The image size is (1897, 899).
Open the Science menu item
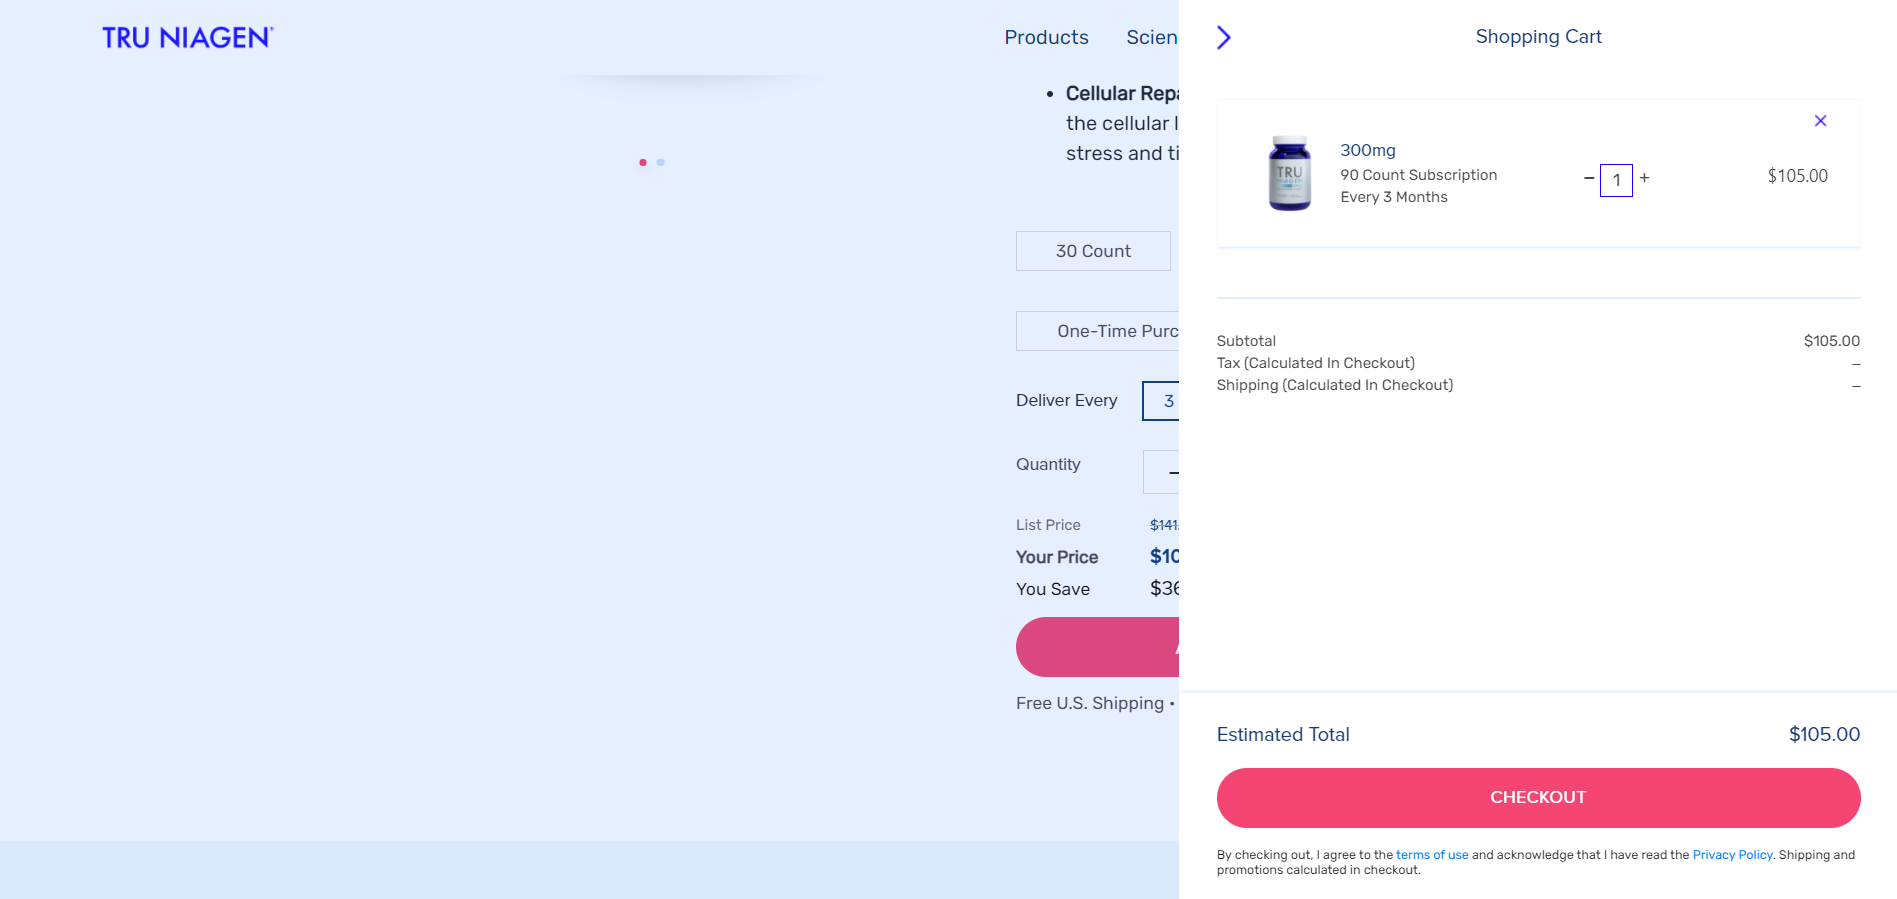pyautogui.click(x=1152, y=37)
